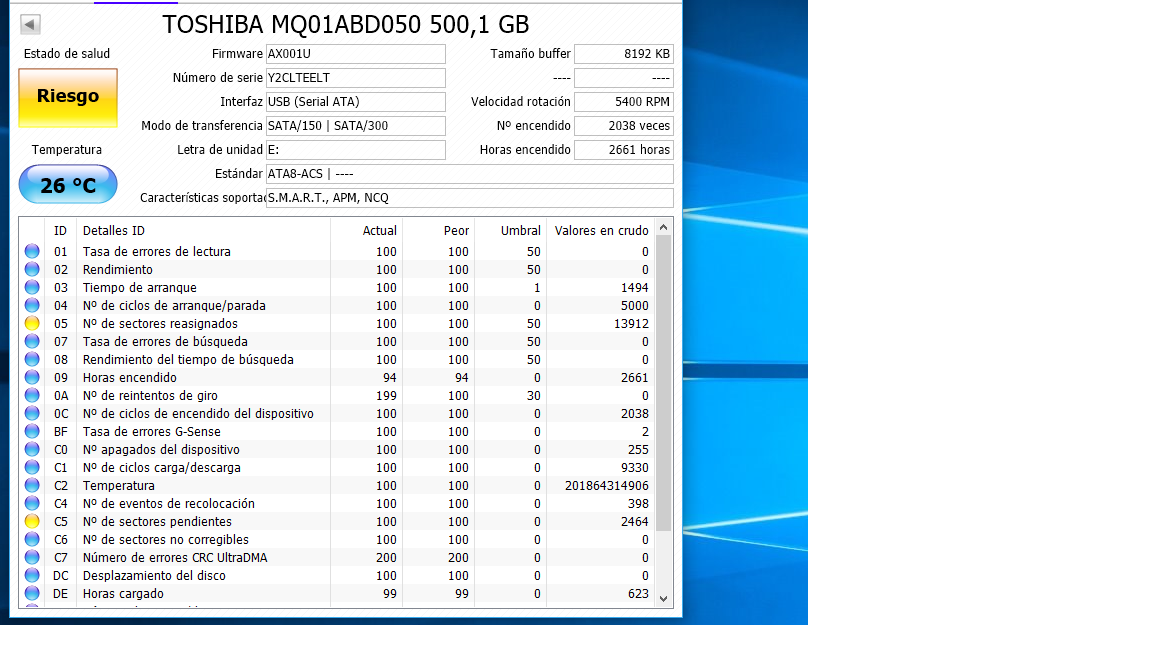This screenshot has width=1152, height=648.
Task: Select the Rendimiento del tiempo de búsqueda row
Action: click(x=337, y=359)
